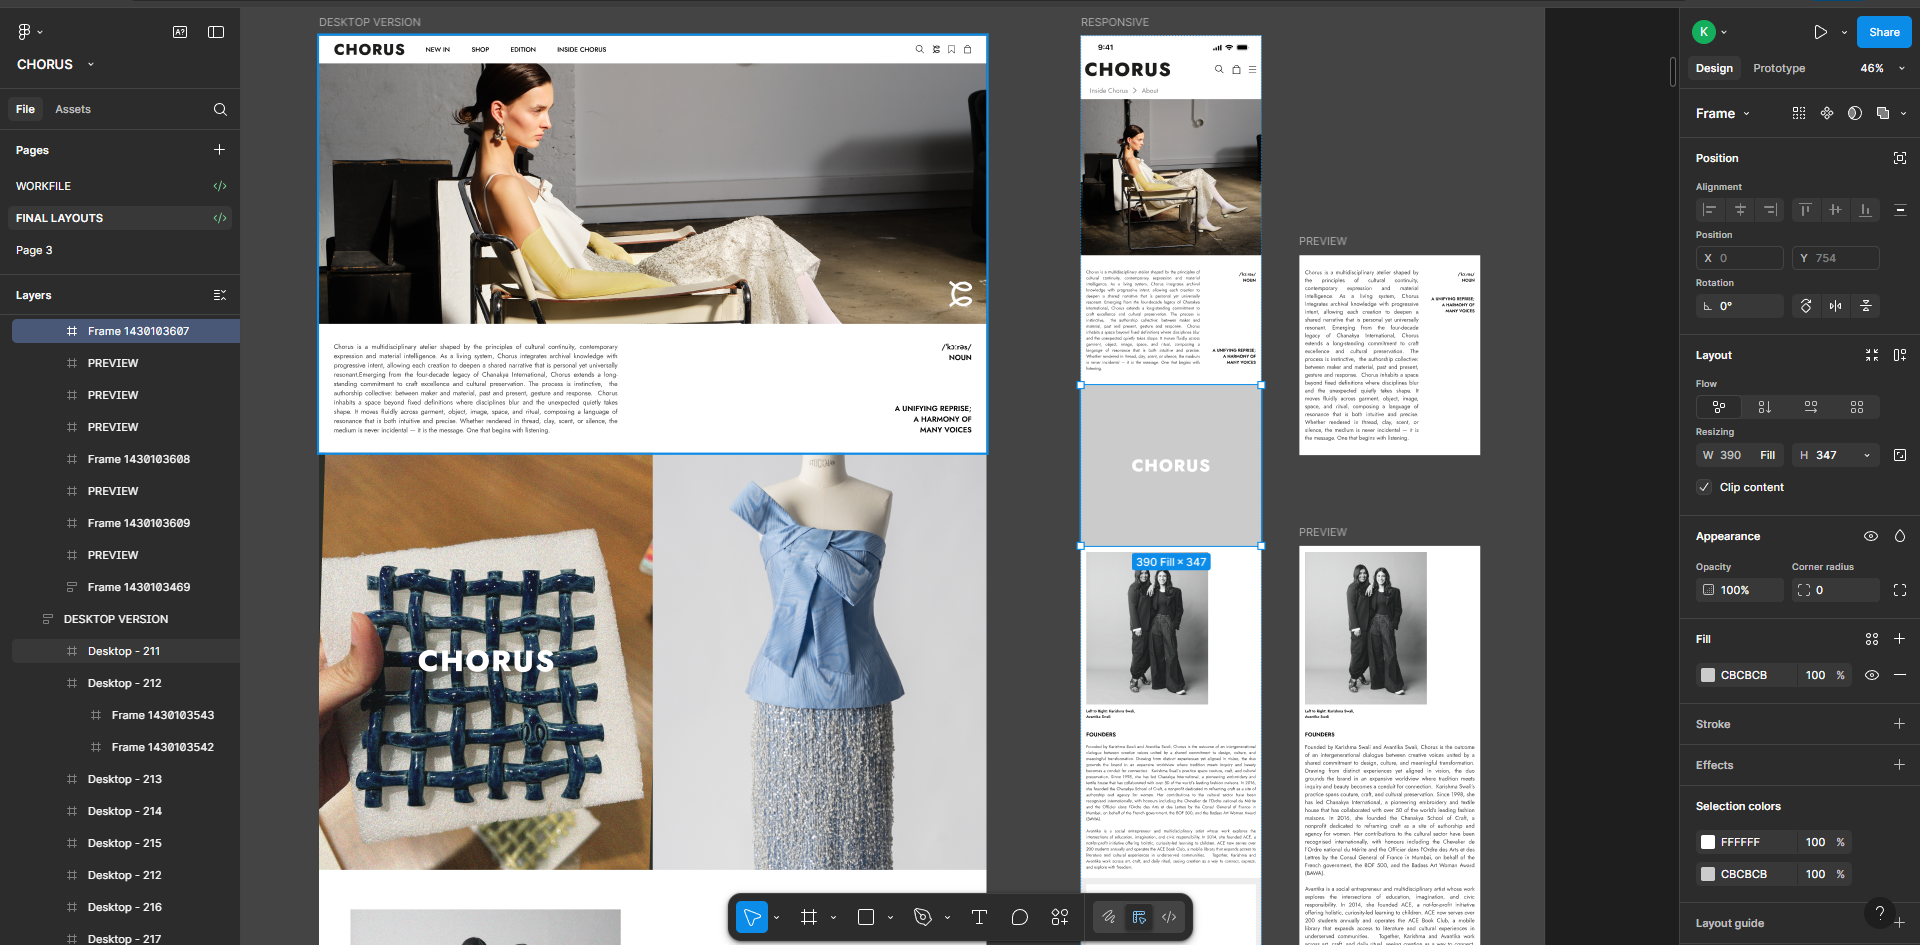This screenshot has width=1920, height=945.
Task: Toggle the Clip content checkbox
Action: point(1704,487)
